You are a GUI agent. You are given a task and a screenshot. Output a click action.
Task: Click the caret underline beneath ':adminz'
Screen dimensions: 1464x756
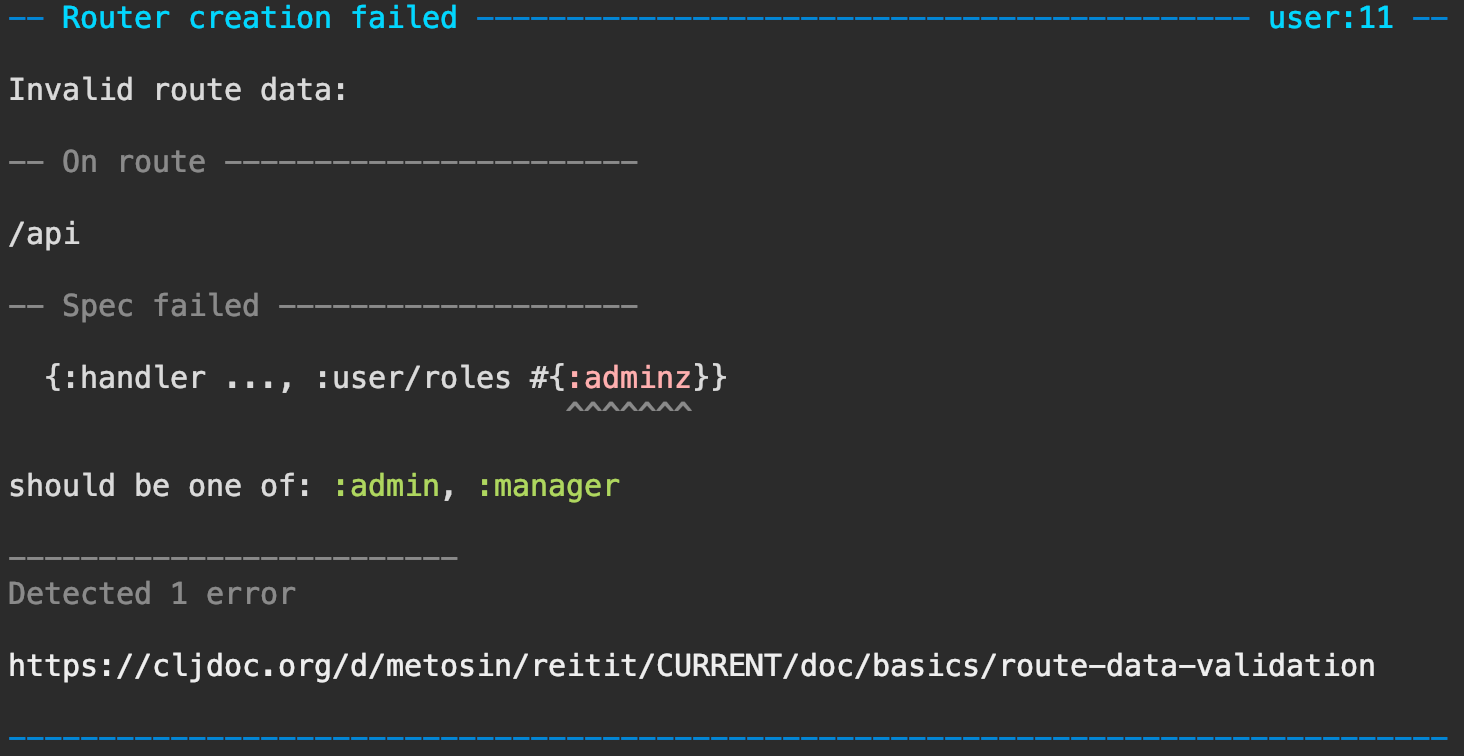pyautogui.click(x=629, y=408)
